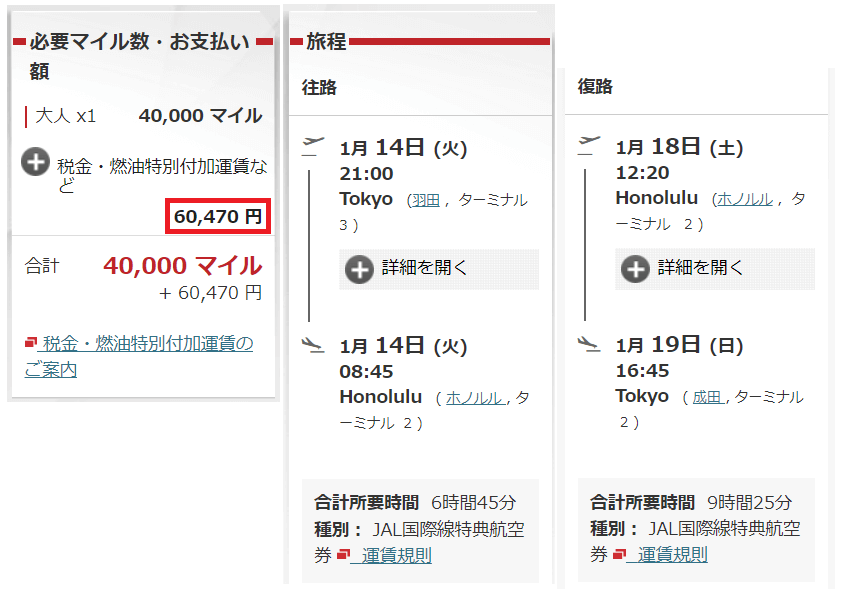Click red icon beside return 運賃規則

coord(620,553)
